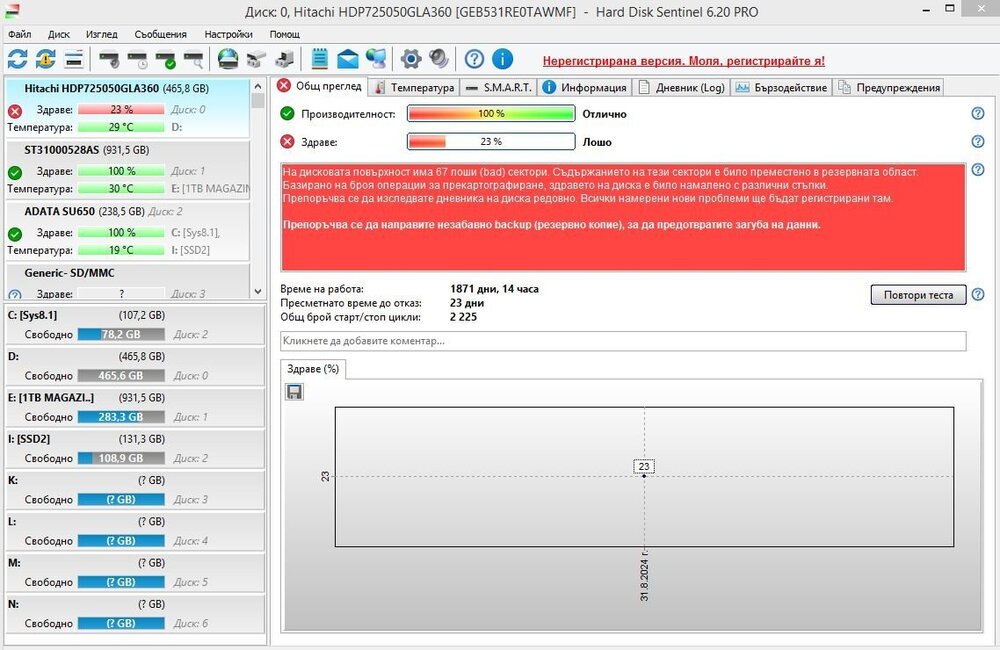Save the health graph using floppy icon
Image resolution: width=1000 pixels, height=650 pixels.
pos(295,392)
